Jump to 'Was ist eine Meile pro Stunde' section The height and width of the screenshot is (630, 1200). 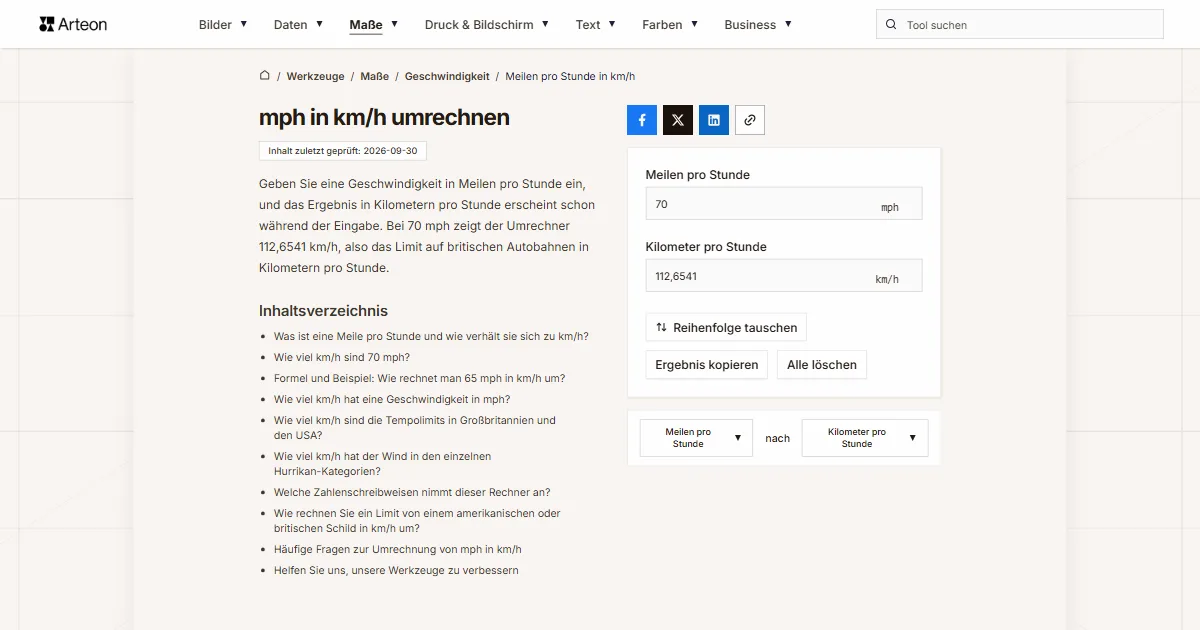tap(431, 336)
